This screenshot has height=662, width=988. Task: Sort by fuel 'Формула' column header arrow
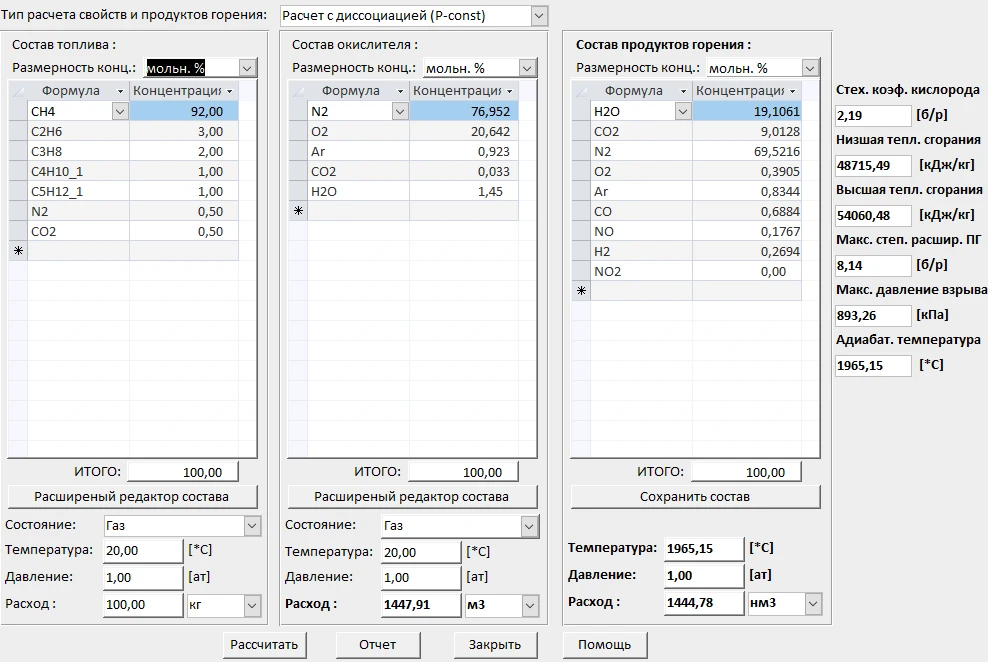[x=119, y=91]
